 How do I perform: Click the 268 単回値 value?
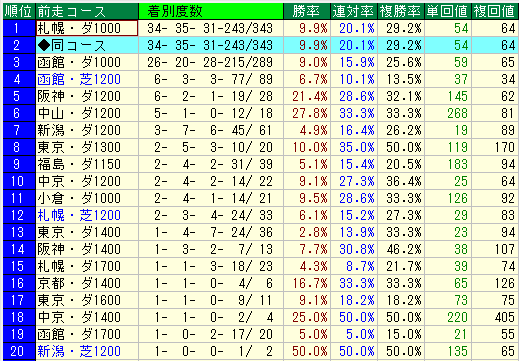[x=458, y=113]
